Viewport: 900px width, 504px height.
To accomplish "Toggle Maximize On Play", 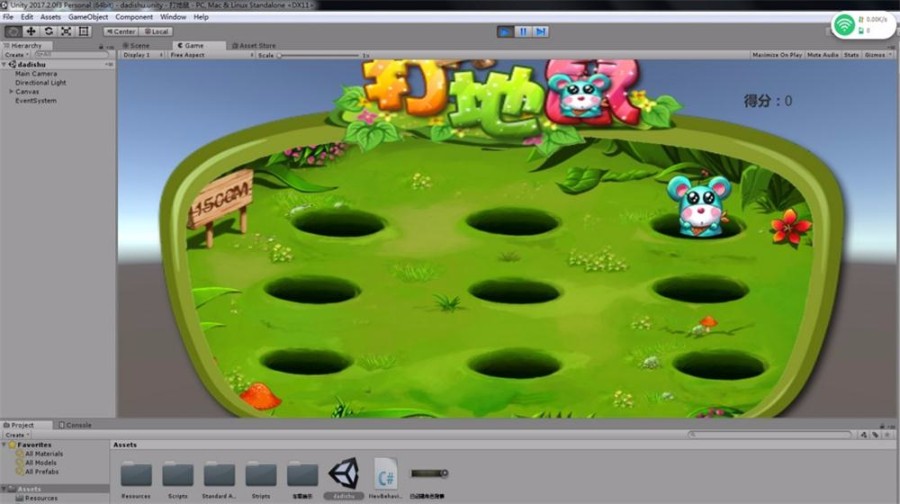I will (777, 55).
